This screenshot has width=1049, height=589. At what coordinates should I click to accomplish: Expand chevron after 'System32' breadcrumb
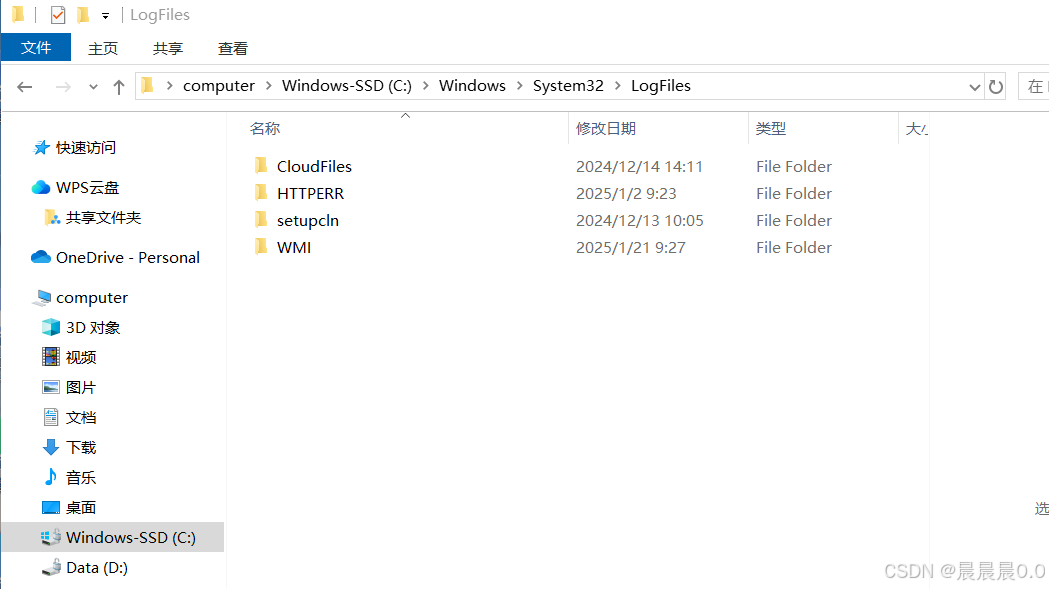617,86
